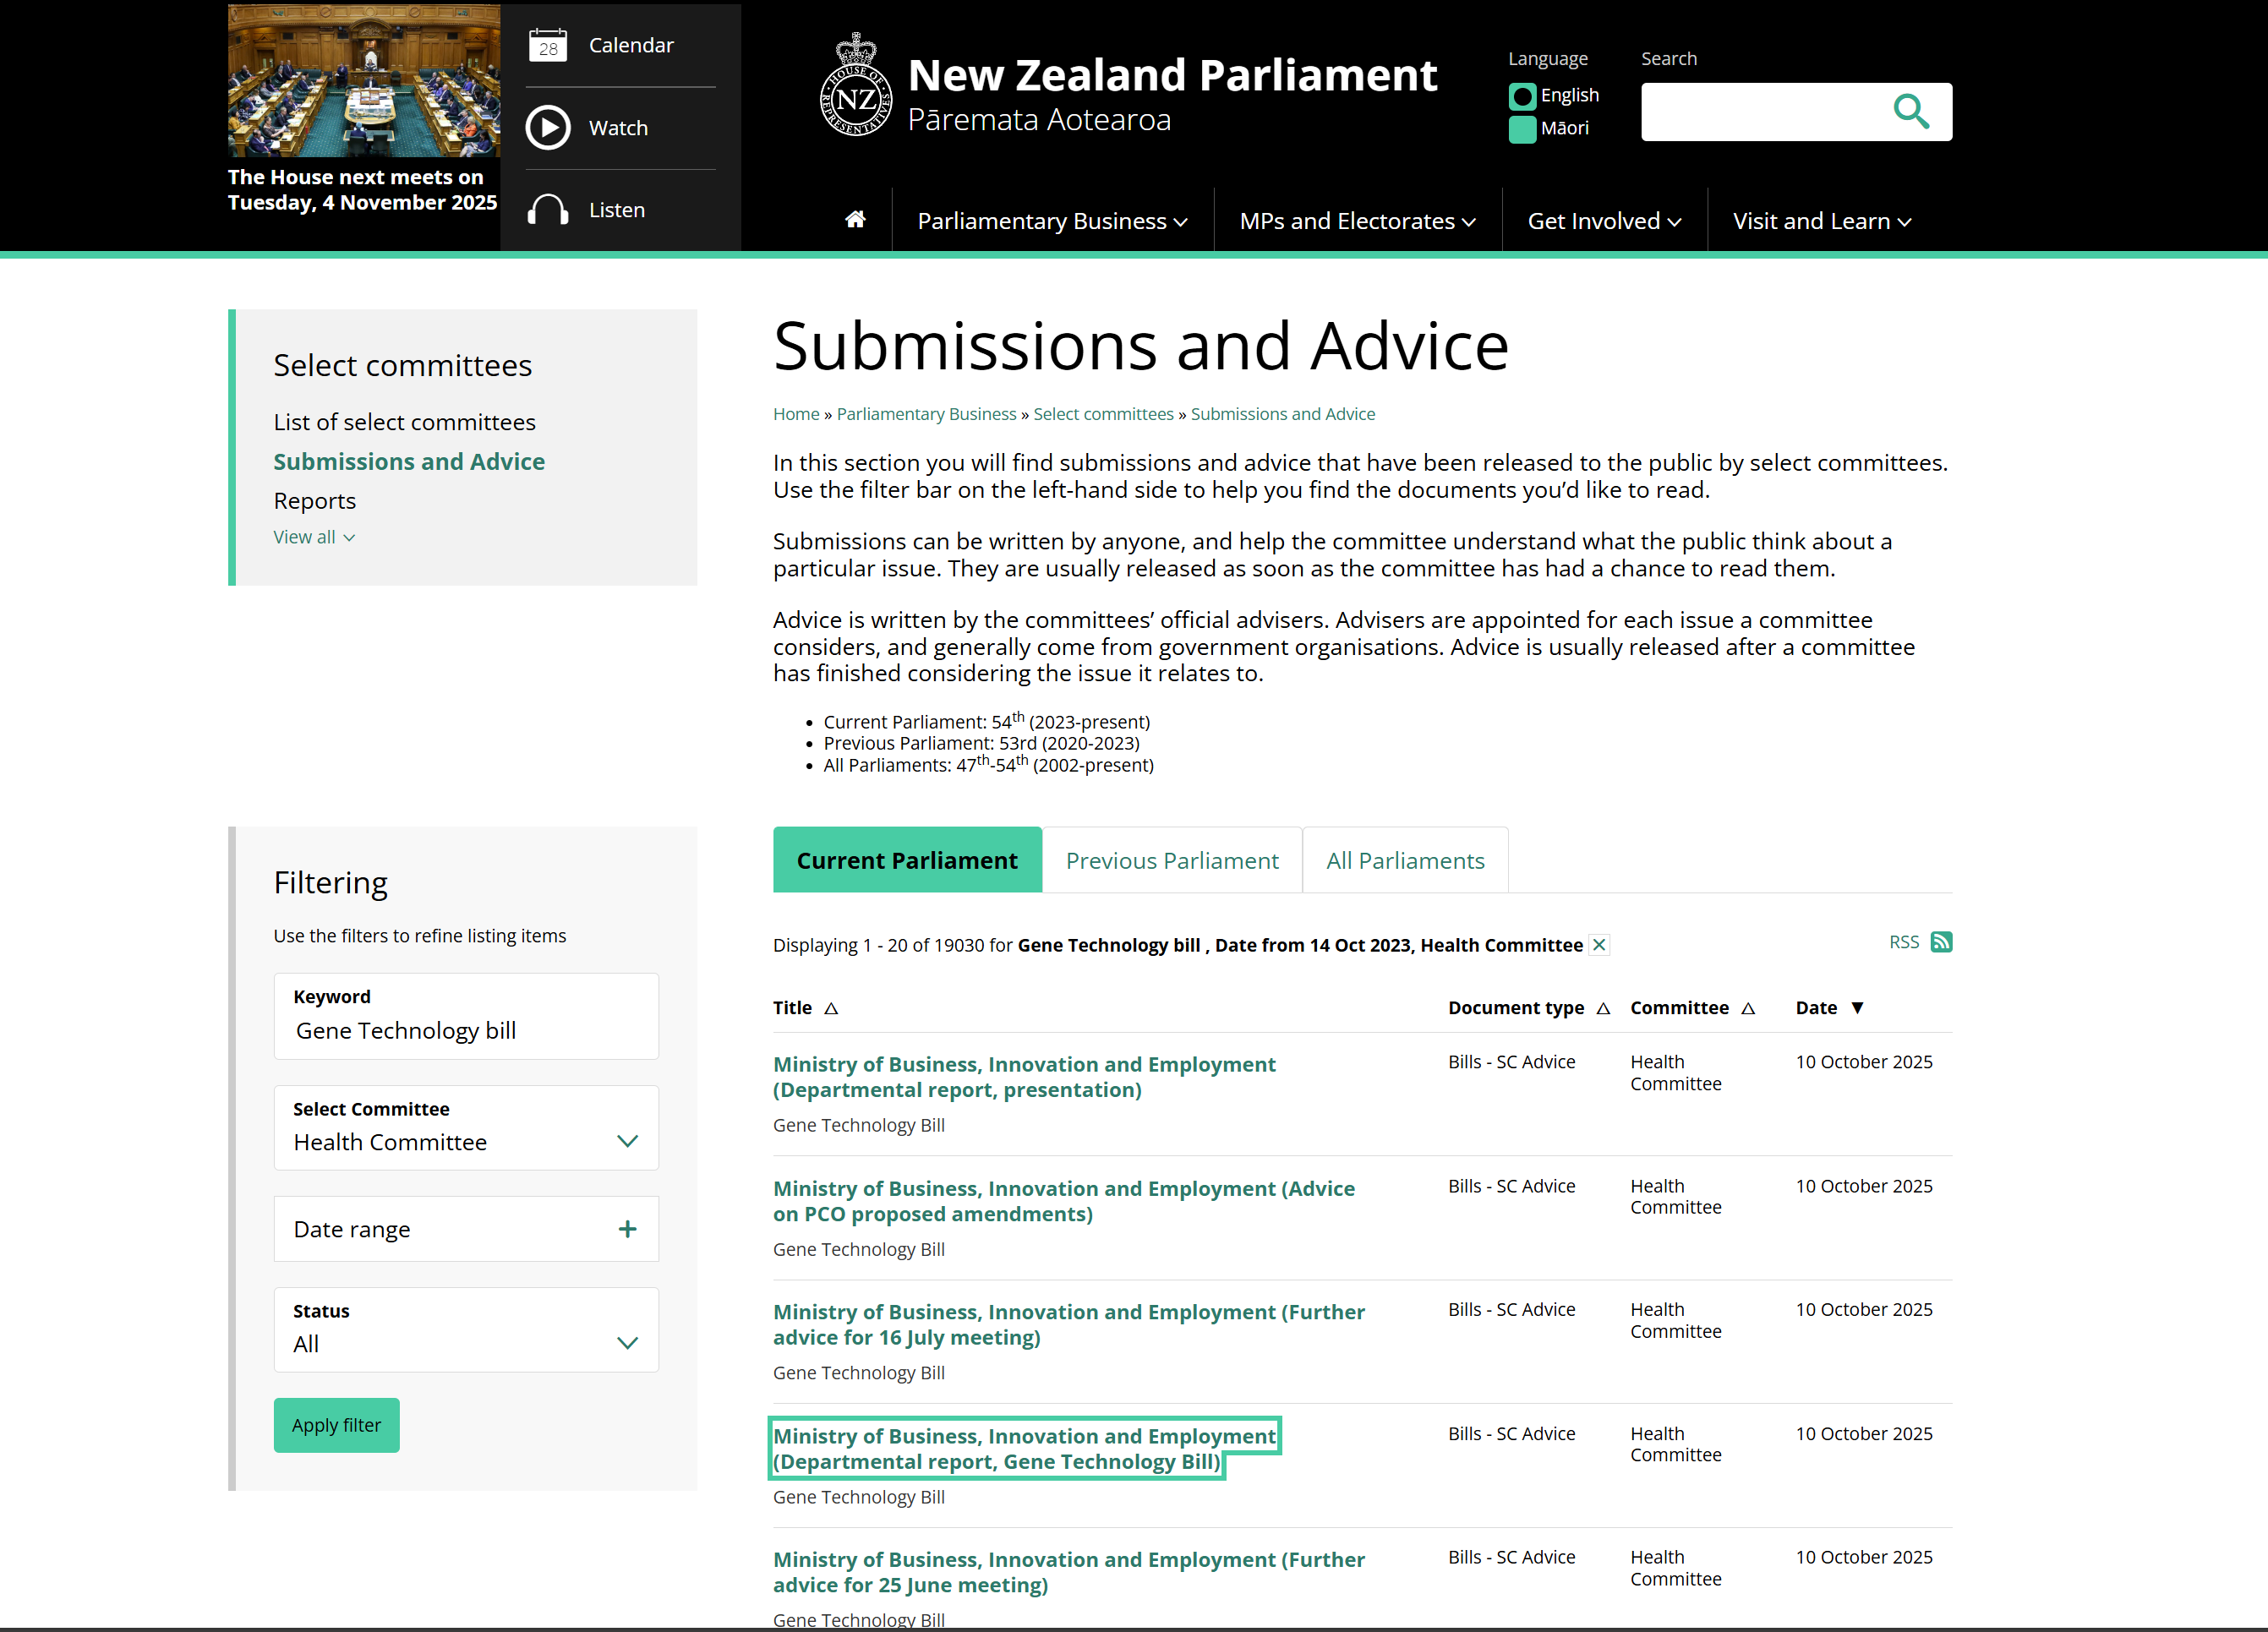Sort by Date descending arrow

(x=1857, y=1008)
